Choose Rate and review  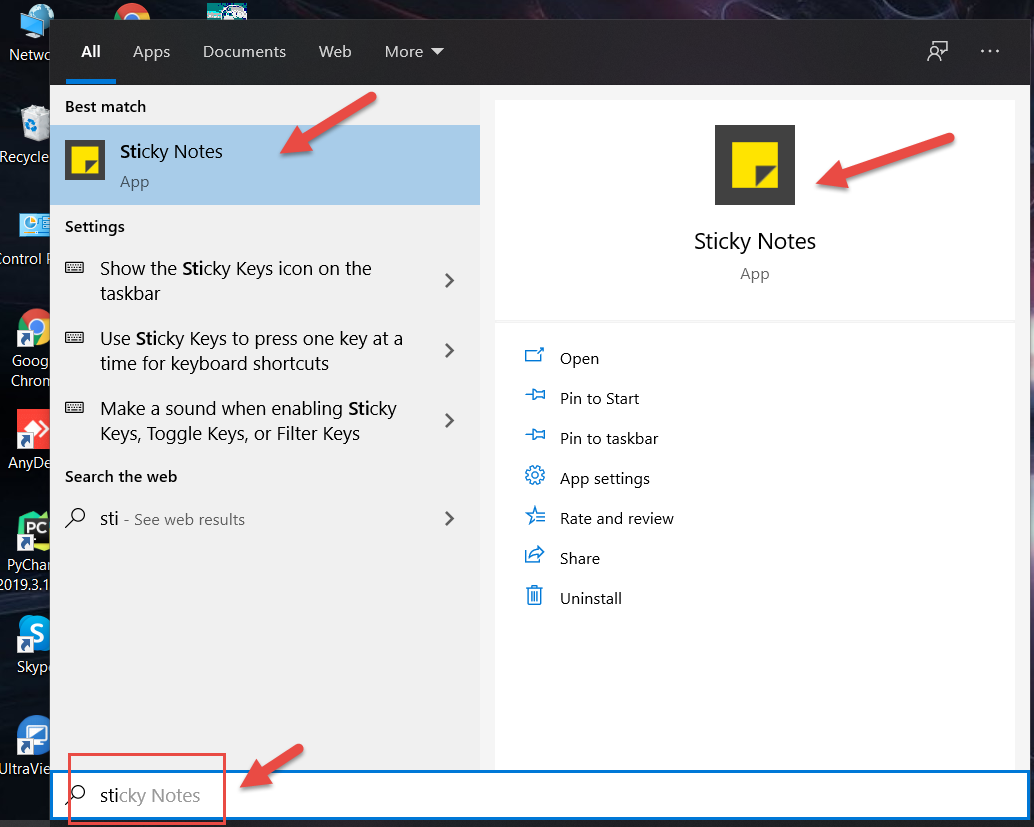click(x=617, y=519)
